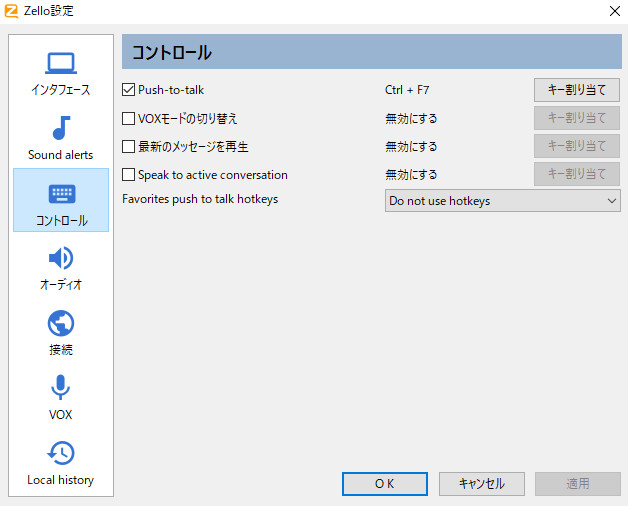Enable VOXモードの切り替え checkbox

pos(128,118)
